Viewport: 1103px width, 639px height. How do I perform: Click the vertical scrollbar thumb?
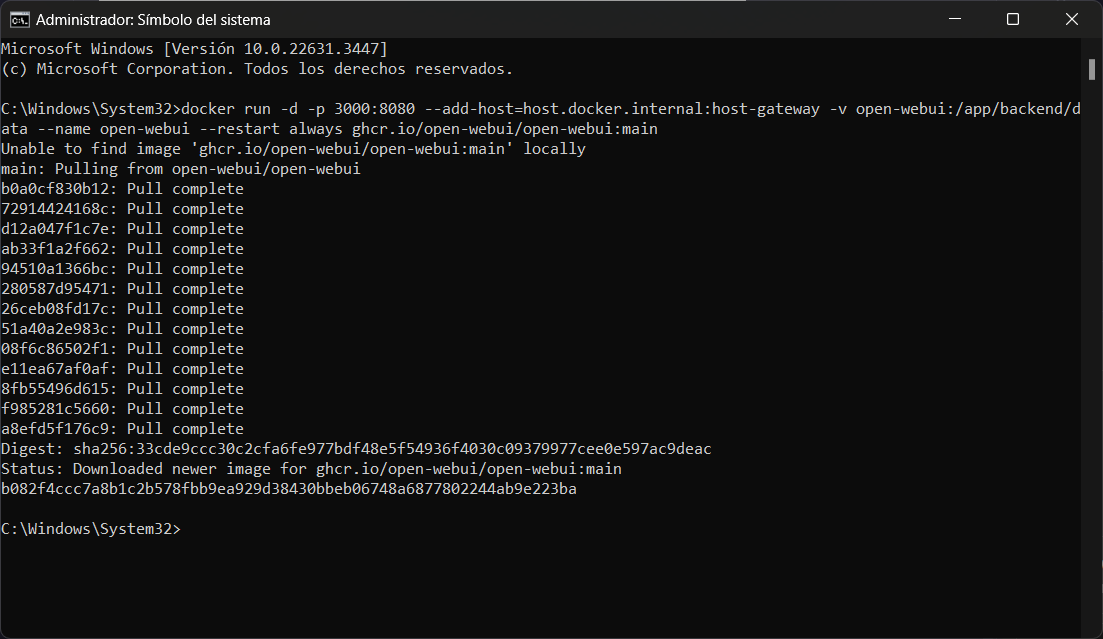[1092, 68]
